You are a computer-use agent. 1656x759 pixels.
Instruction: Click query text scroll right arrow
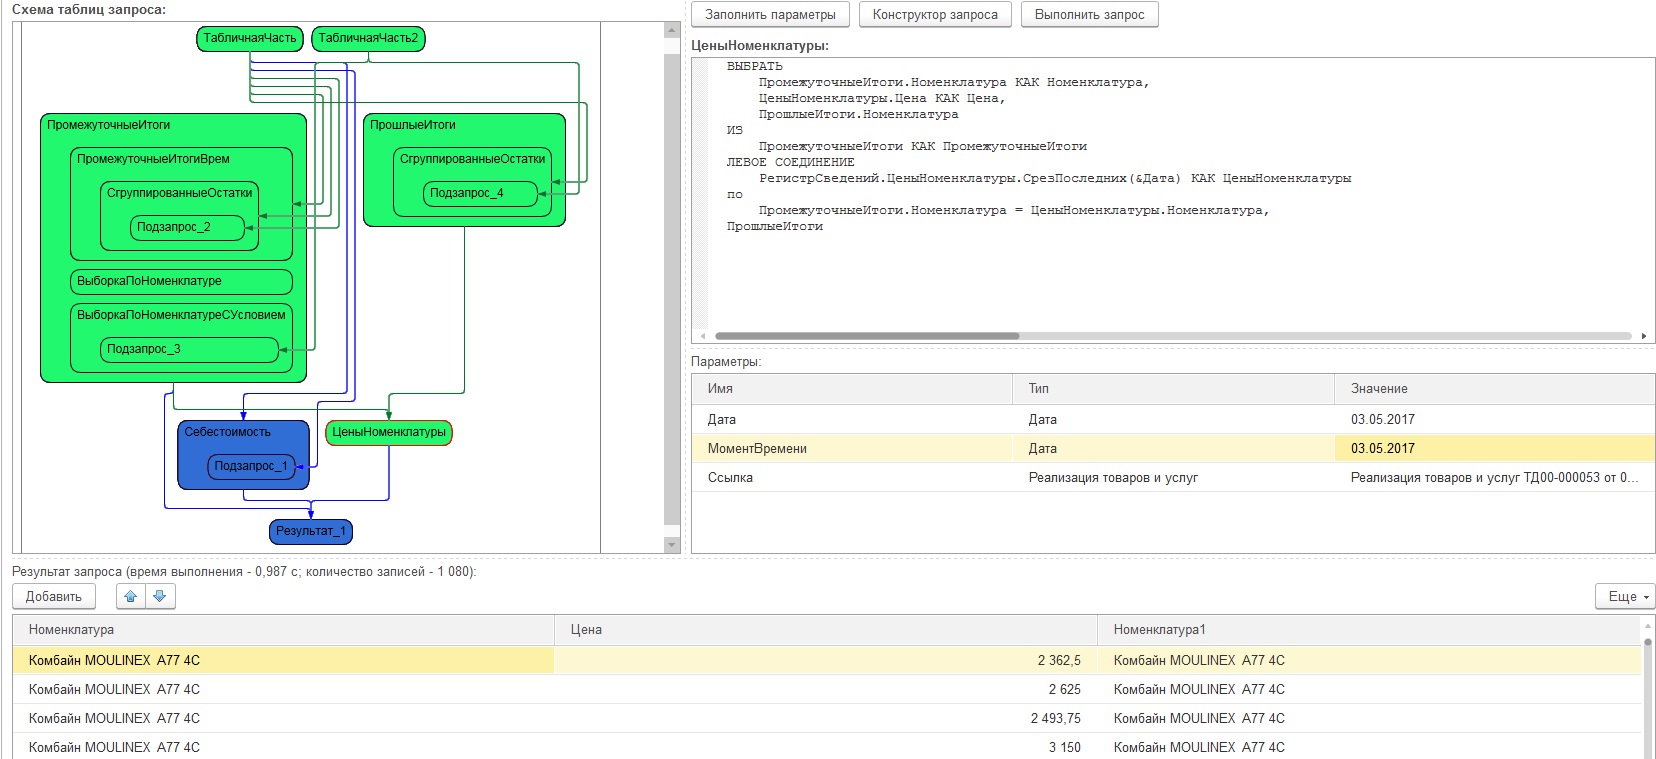click(1644, 336)
